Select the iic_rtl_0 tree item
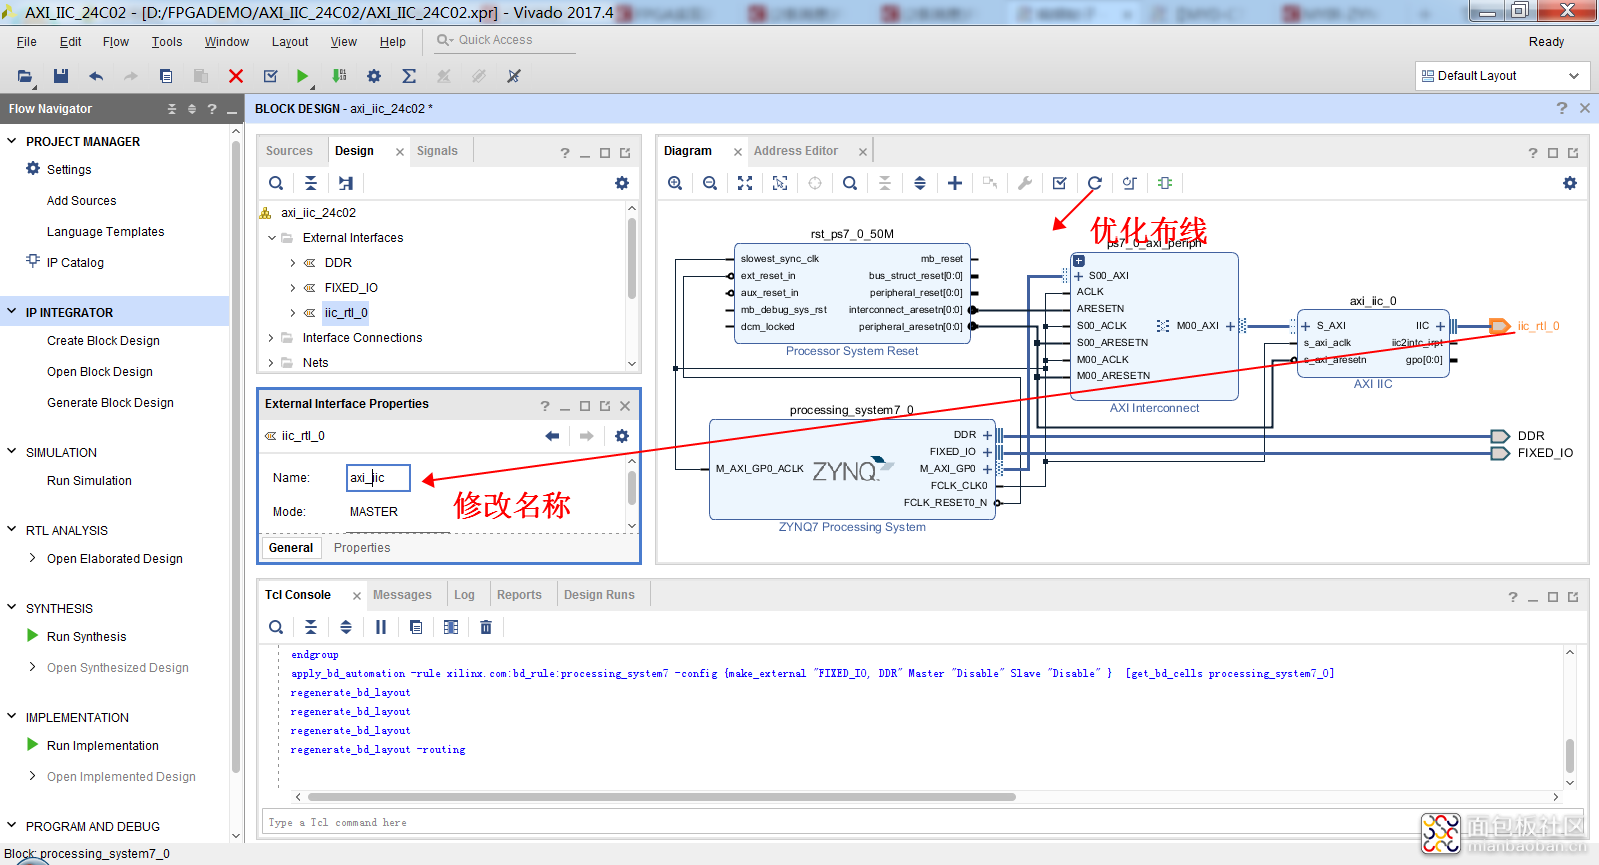The width and height of the screenshot is (1599, 865). pyautogui.click(x=345, y=313)
